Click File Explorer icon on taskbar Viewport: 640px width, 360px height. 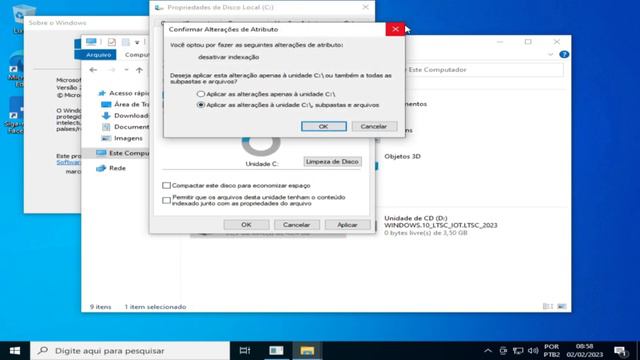coord(307,351)
